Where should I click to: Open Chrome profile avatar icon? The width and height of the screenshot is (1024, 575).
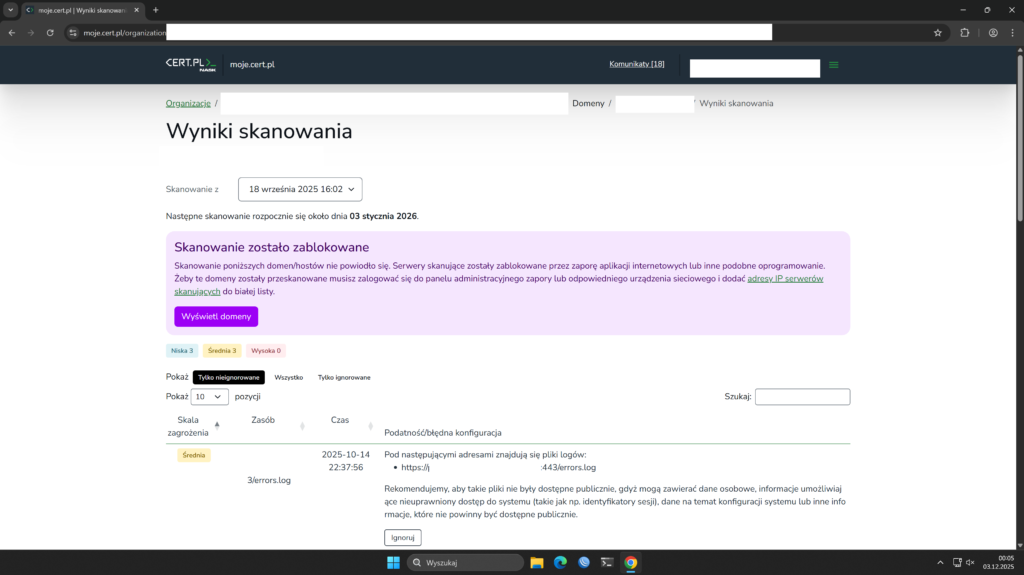tap(993, 33)
